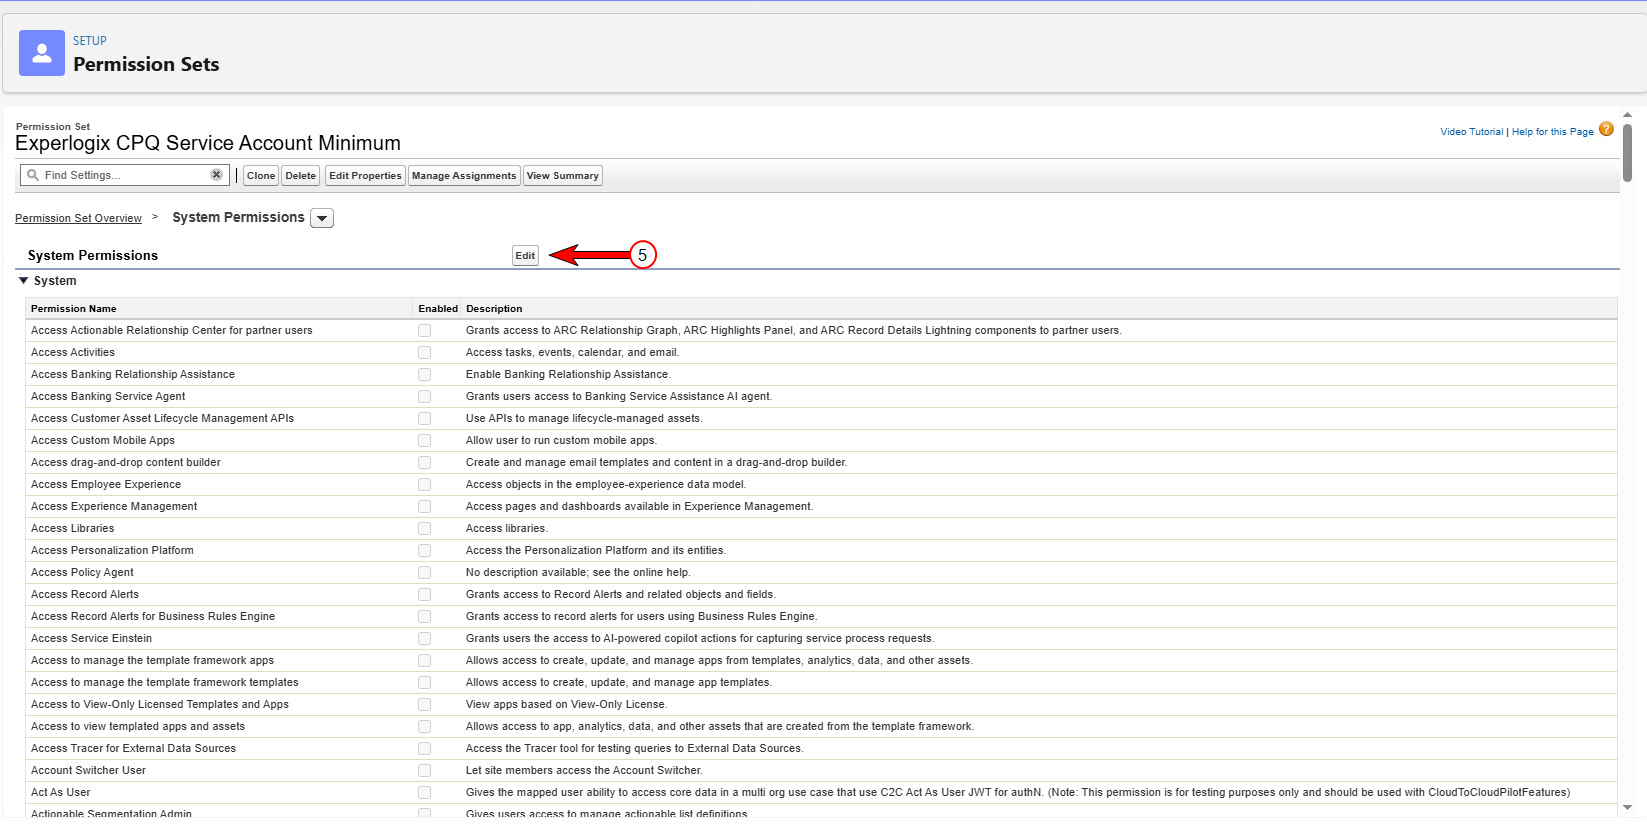Click Edit in System Permissions
The image size is (1647, 824).
525,256
